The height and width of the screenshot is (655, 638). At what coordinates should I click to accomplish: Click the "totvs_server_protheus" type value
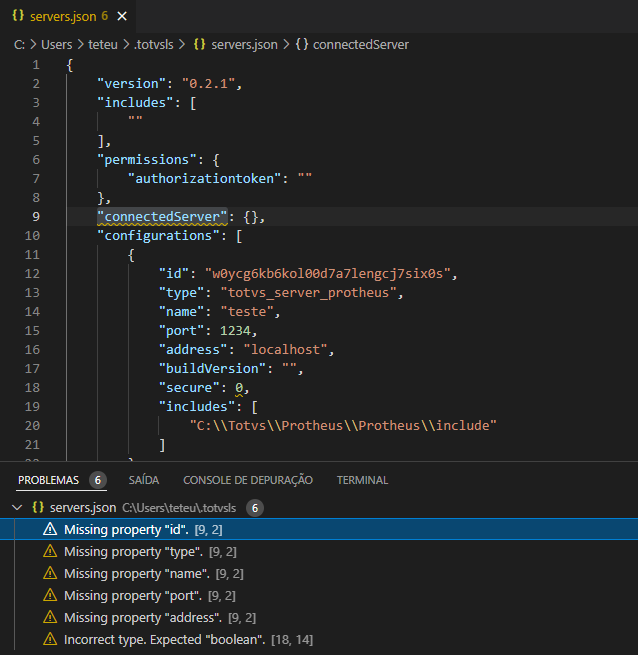coord(308,292)
